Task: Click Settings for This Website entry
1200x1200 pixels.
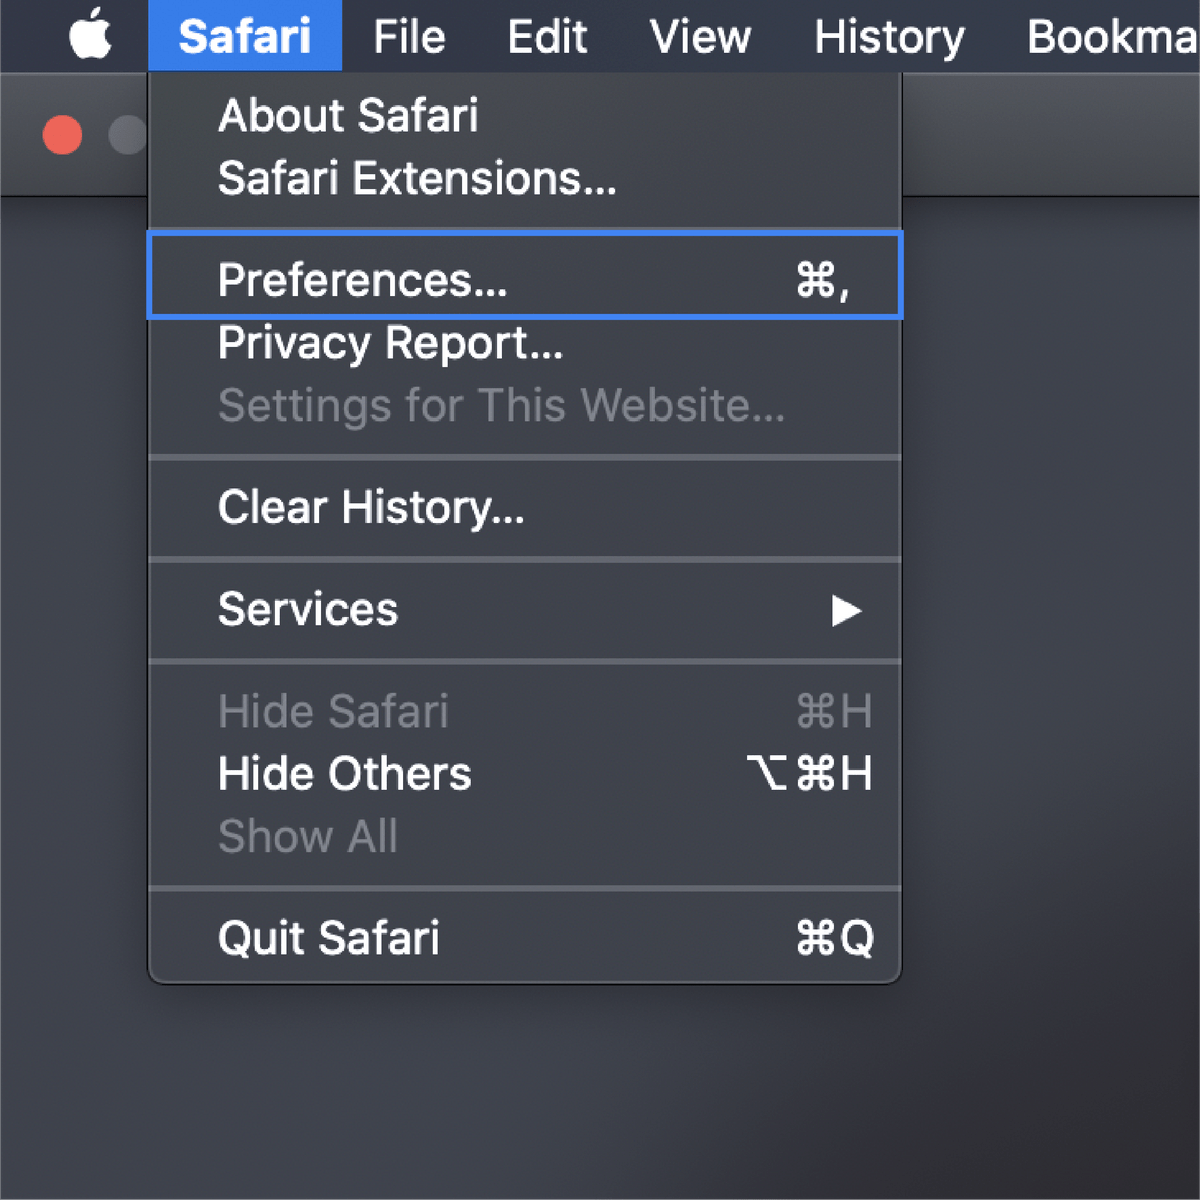Action: click(501, 406)
